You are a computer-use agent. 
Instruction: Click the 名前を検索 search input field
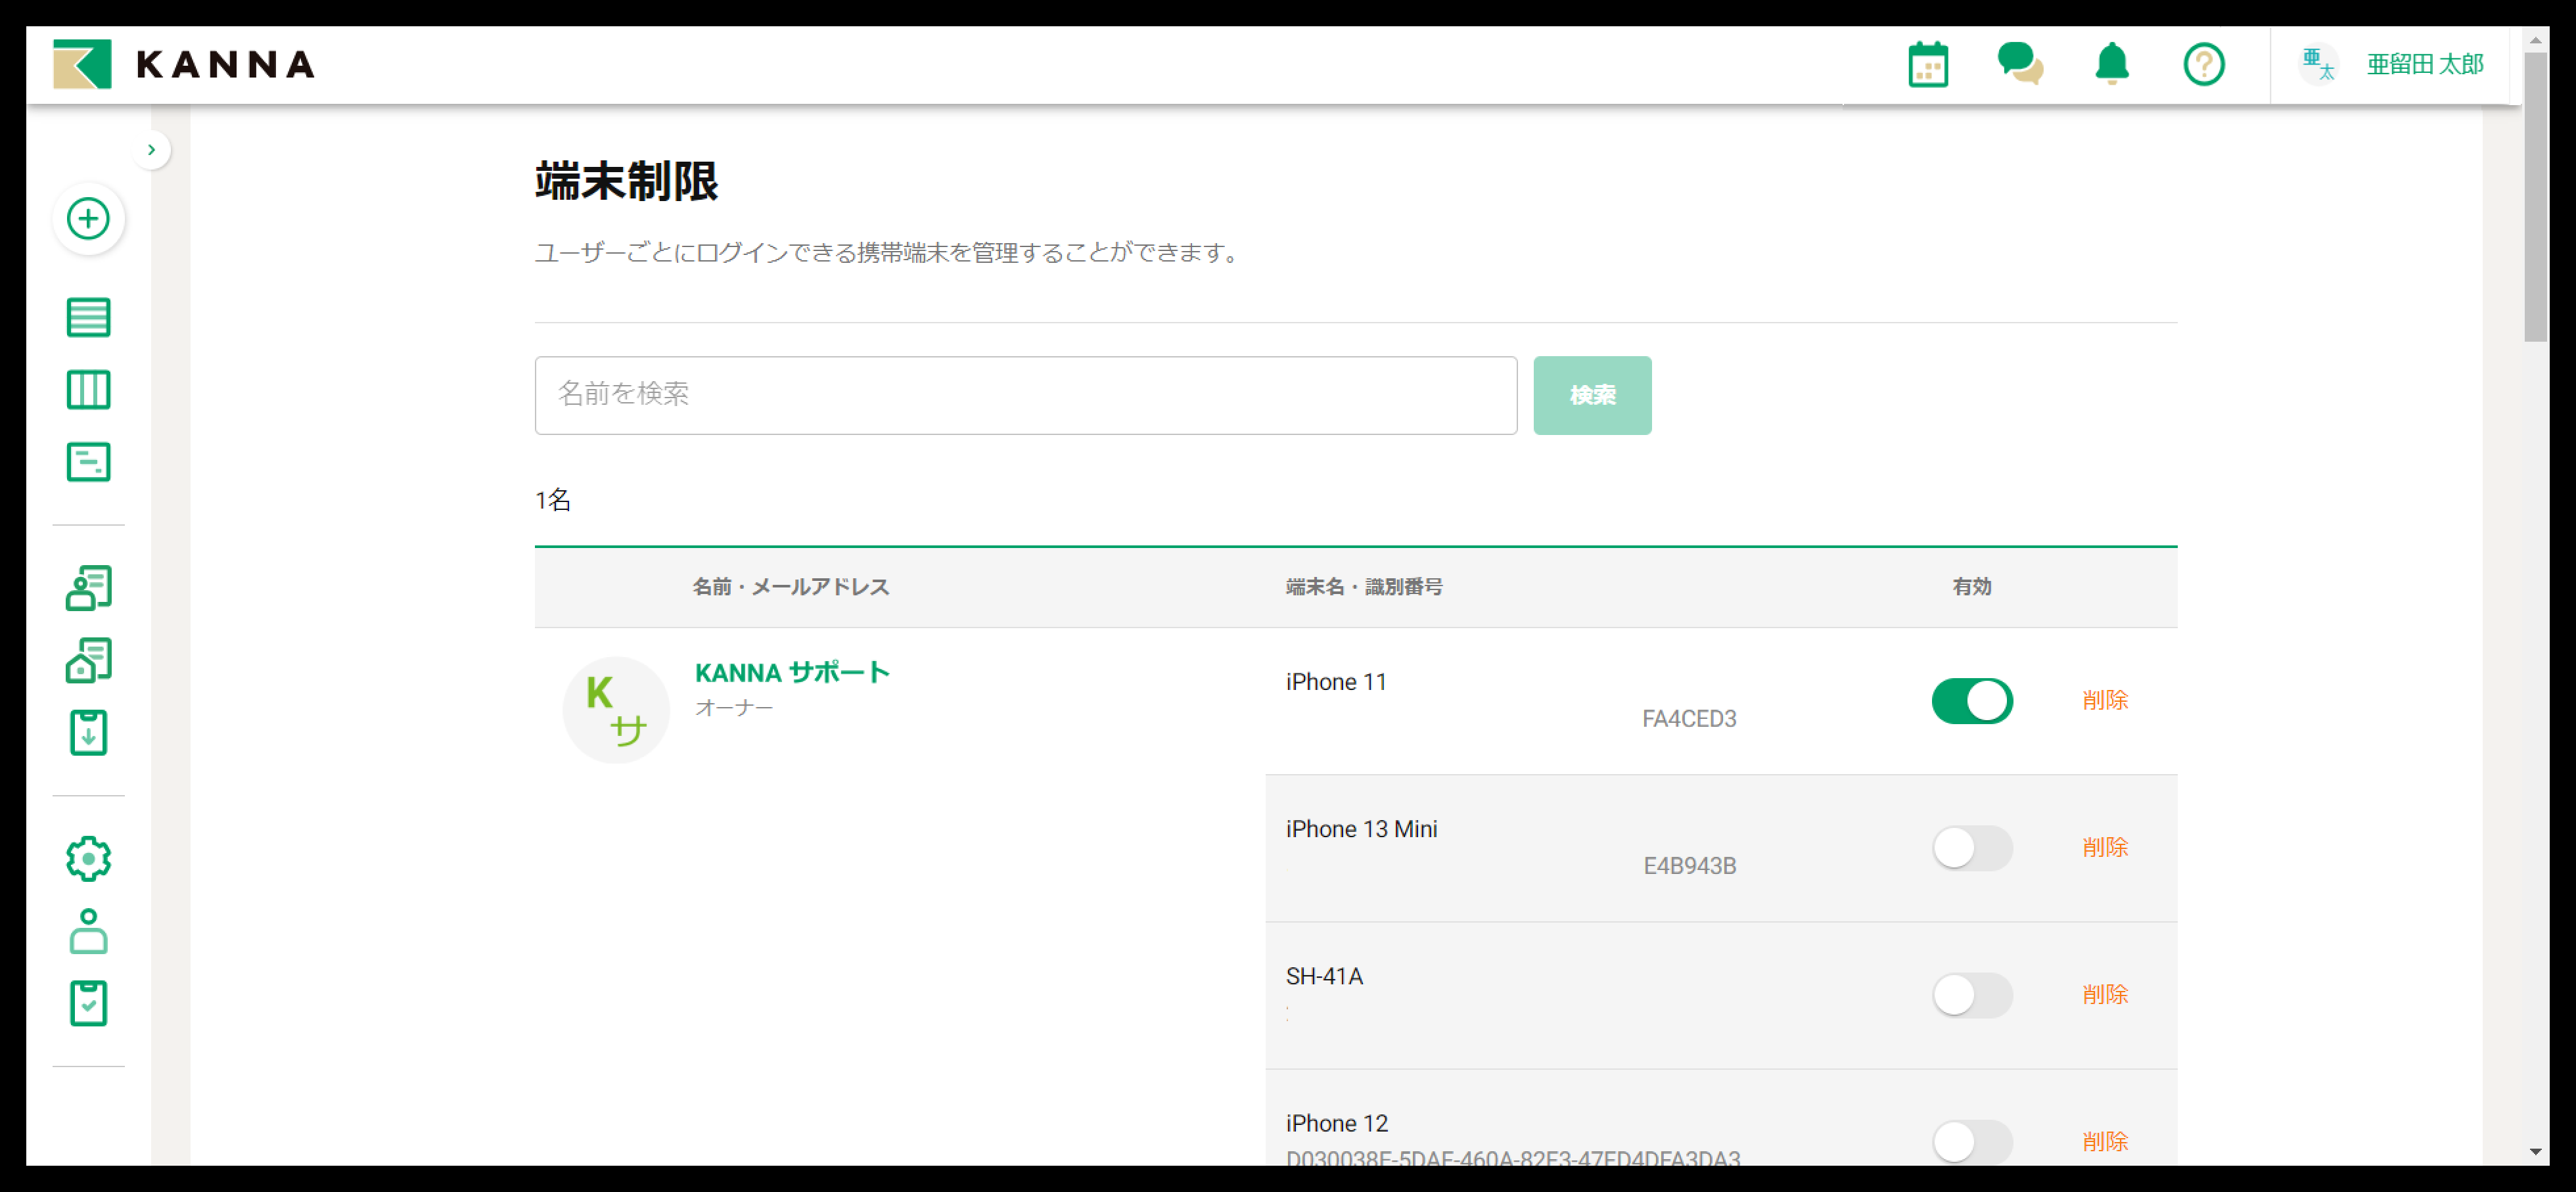pos(1025,395)
